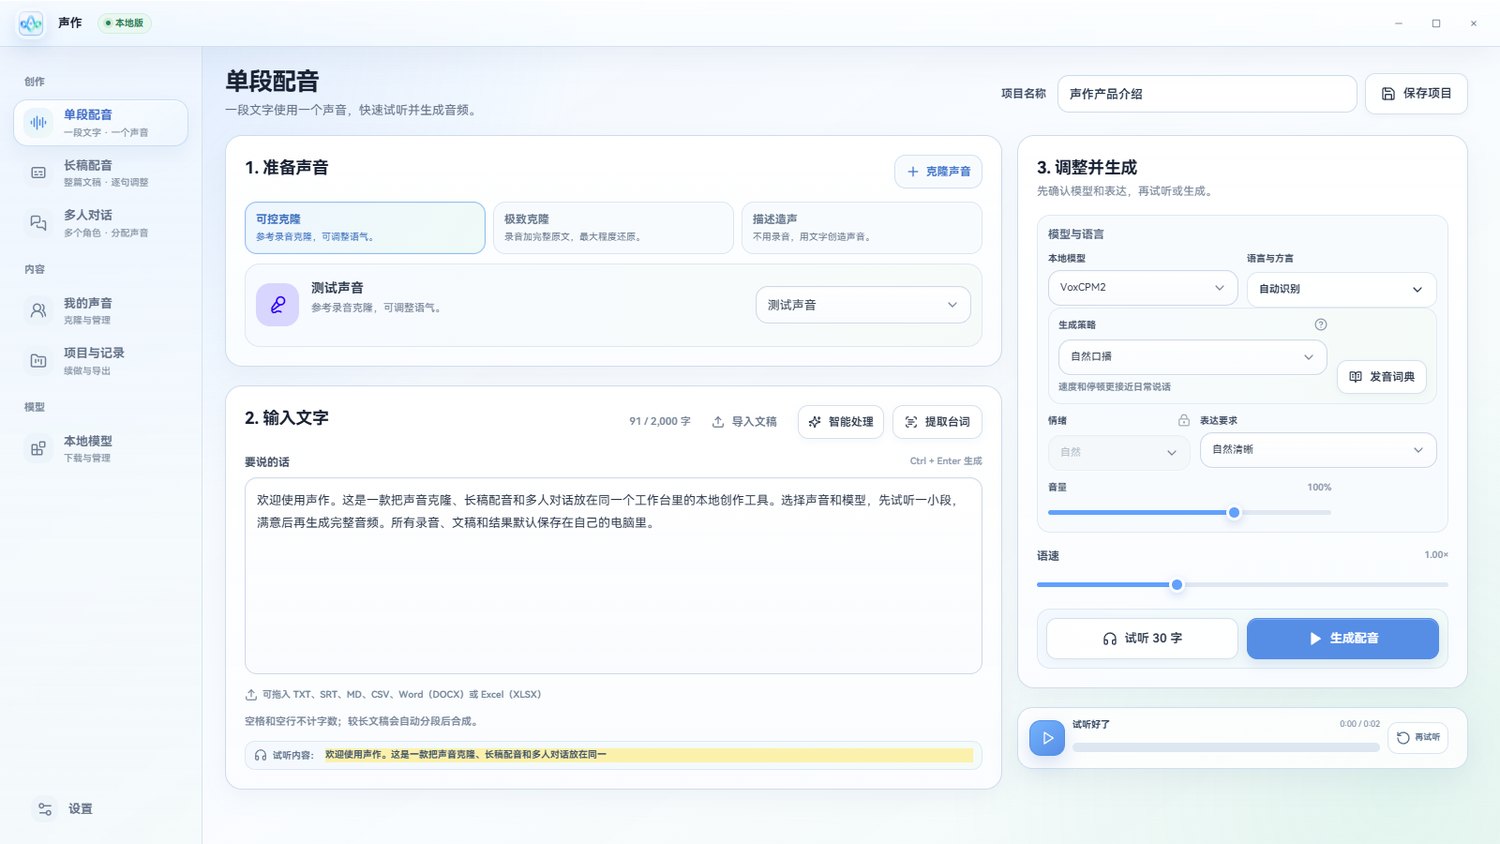Click the 项目名称 input field
This screenshot has height=844, width=1500.
(x=1207, y=94)
